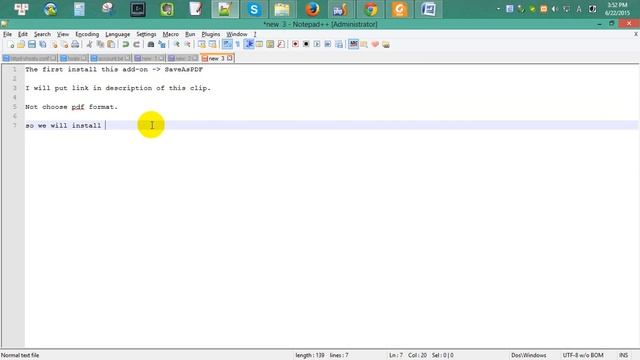Click the volume speaker tray icon
The height and width of the screenshot is (360, 640).
point(555,9)
